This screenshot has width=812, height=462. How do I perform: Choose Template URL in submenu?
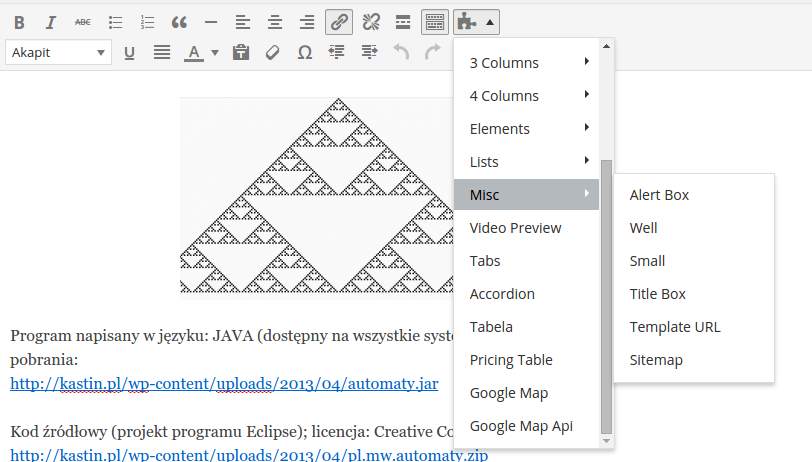[694, 327]
